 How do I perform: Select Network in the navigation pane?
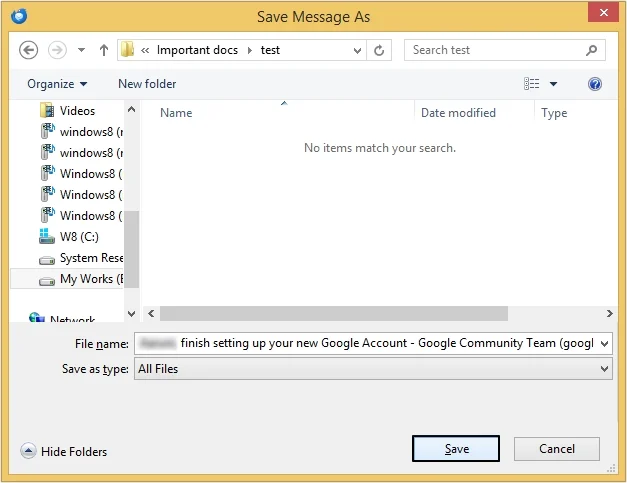pos(72,319)
